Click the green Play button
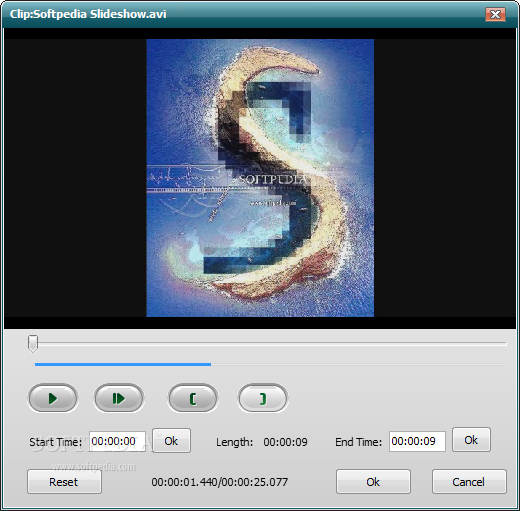520x511 pixels. 53,398
